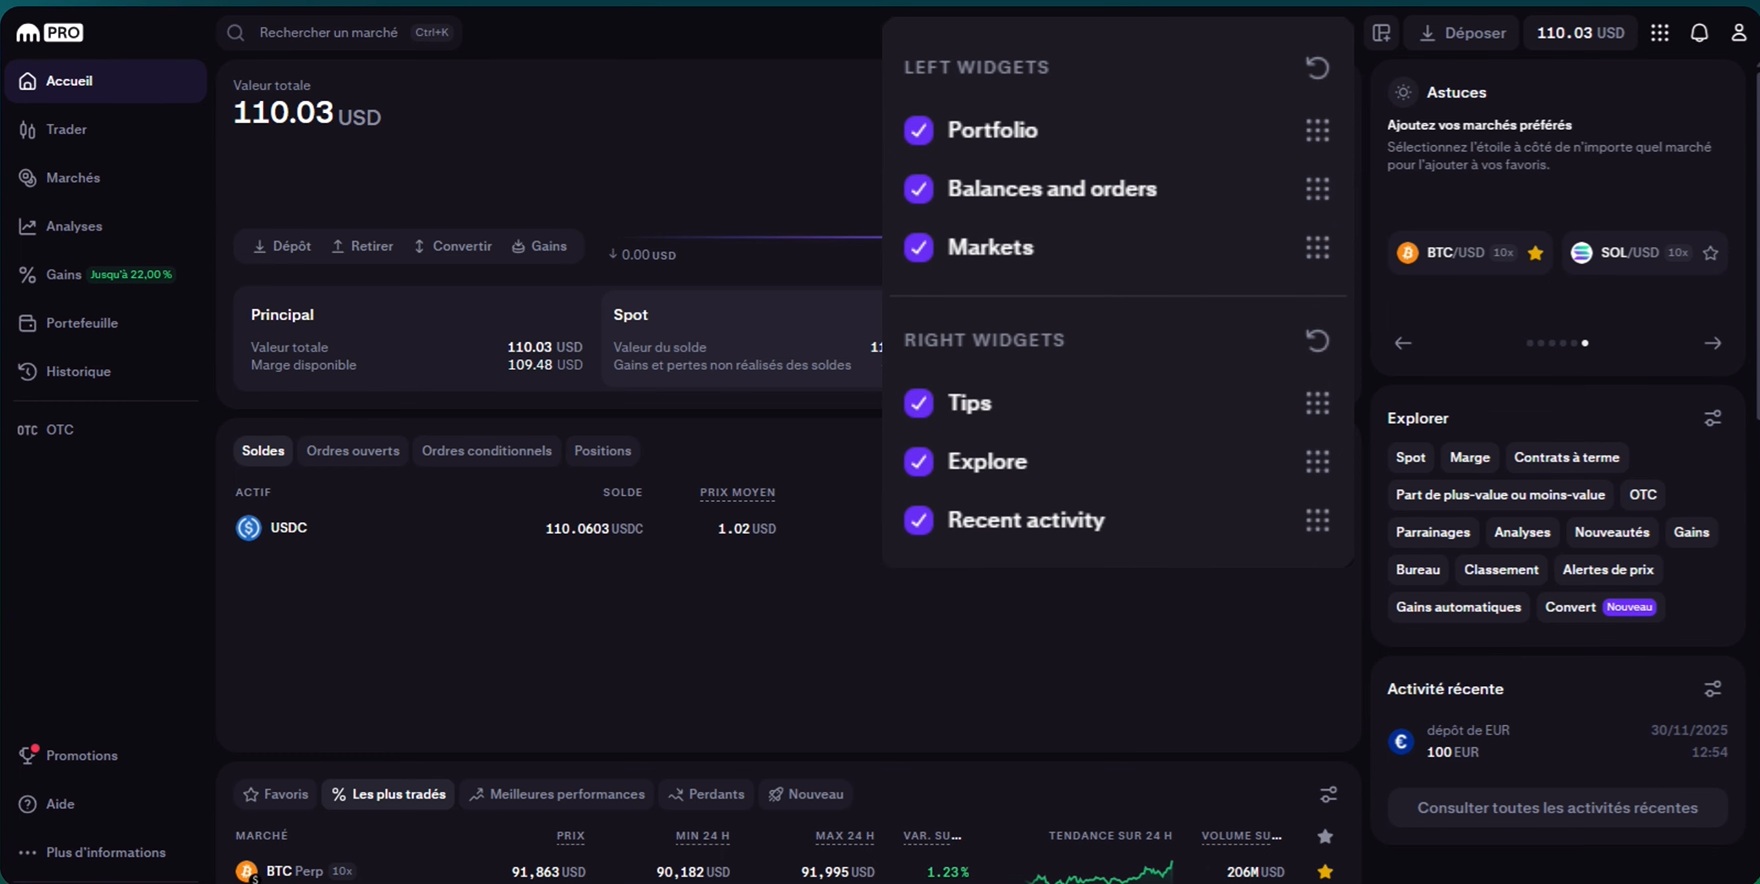1760x884 pixels.
Task: Open Activité récente settings sliders icon
Action: pyautogui.click(x=1713, y=689)
